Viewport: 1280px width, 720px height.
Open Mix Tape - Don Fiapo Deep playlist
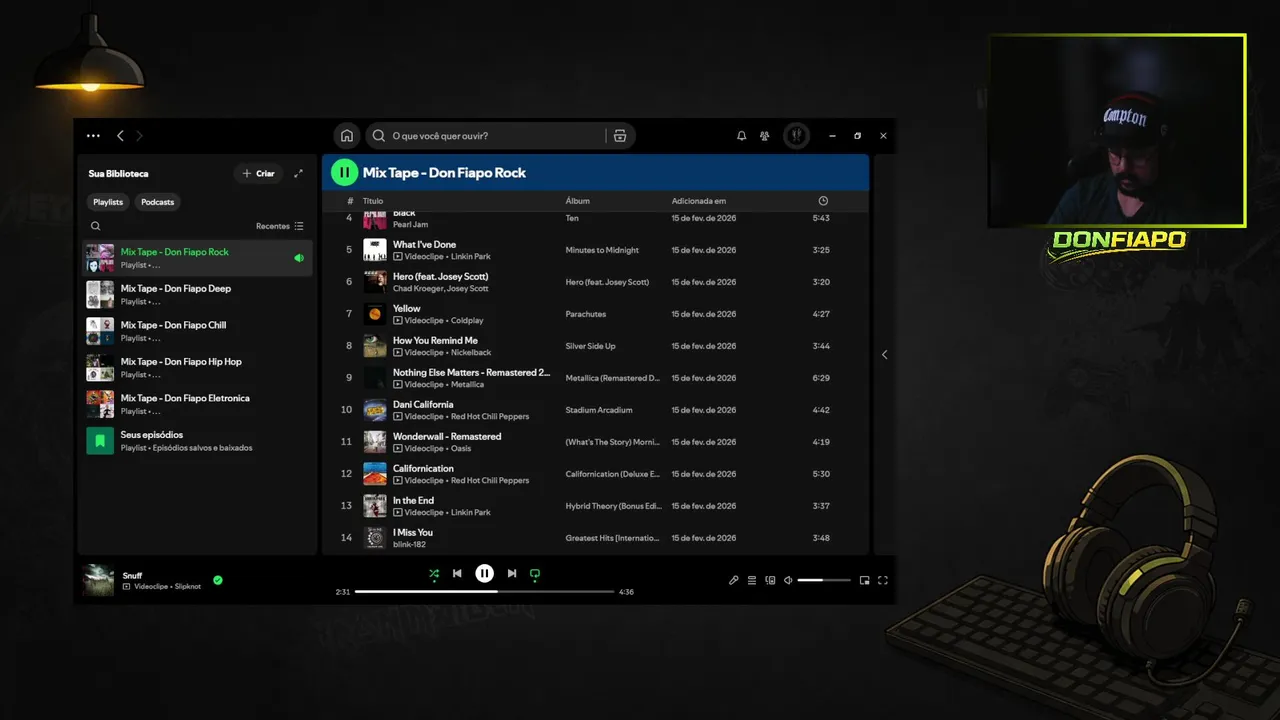pos(197,294)
